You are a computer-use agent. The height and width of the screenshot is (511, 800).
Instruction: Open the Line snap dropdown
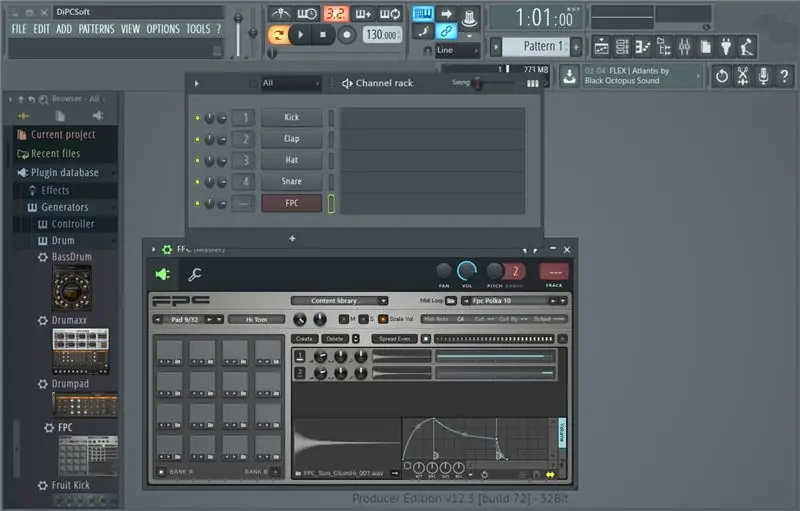458,50
